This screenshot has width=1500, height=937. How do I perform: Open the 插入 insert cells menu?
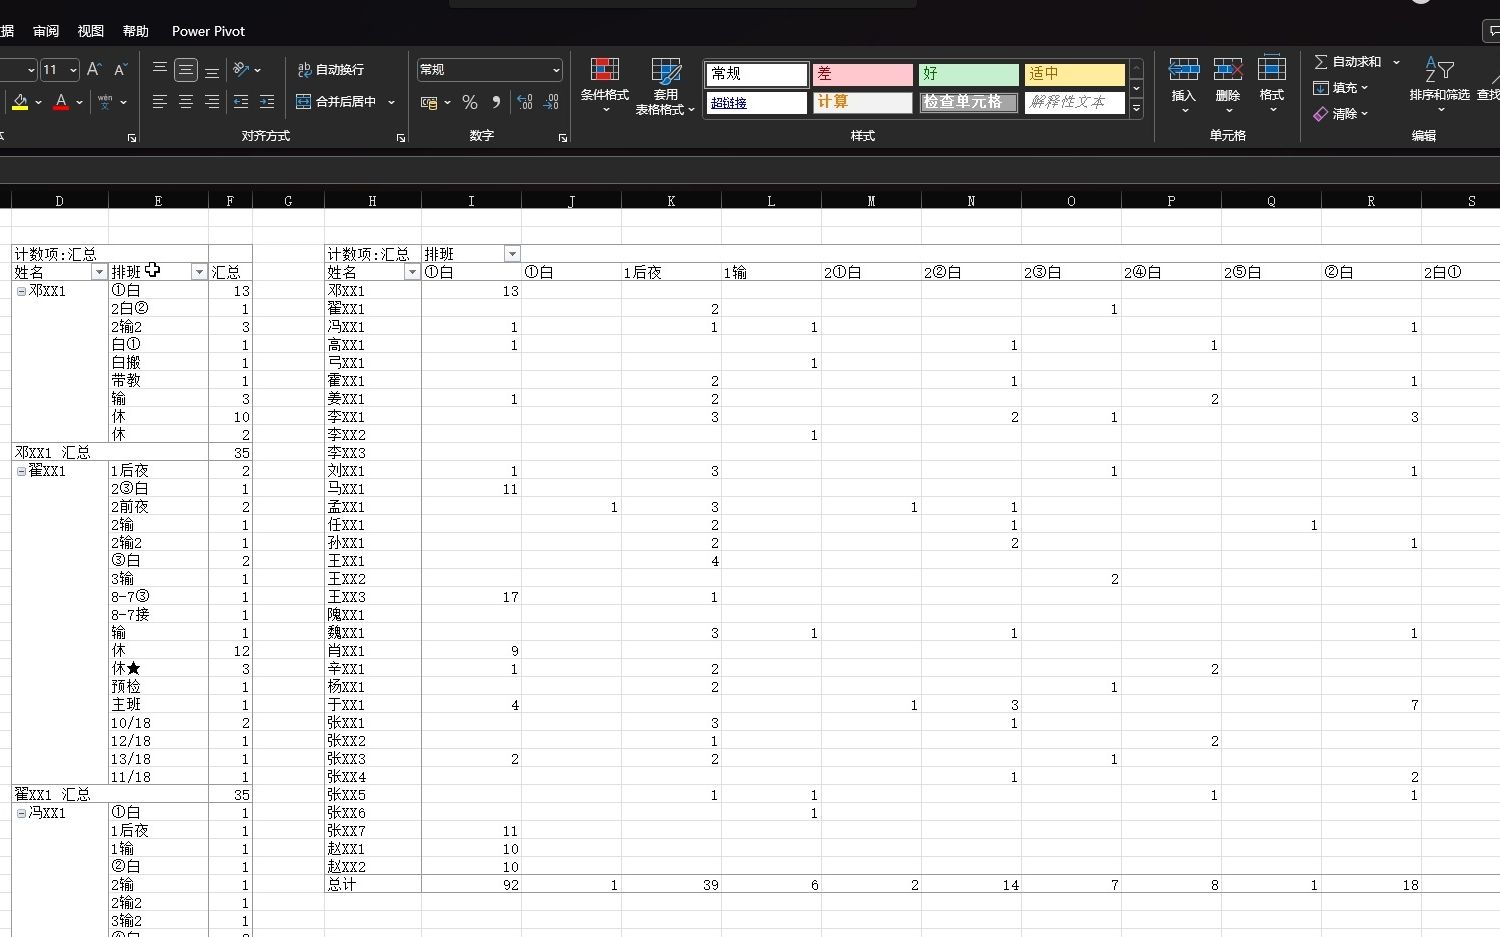[x=1184, y=85]
